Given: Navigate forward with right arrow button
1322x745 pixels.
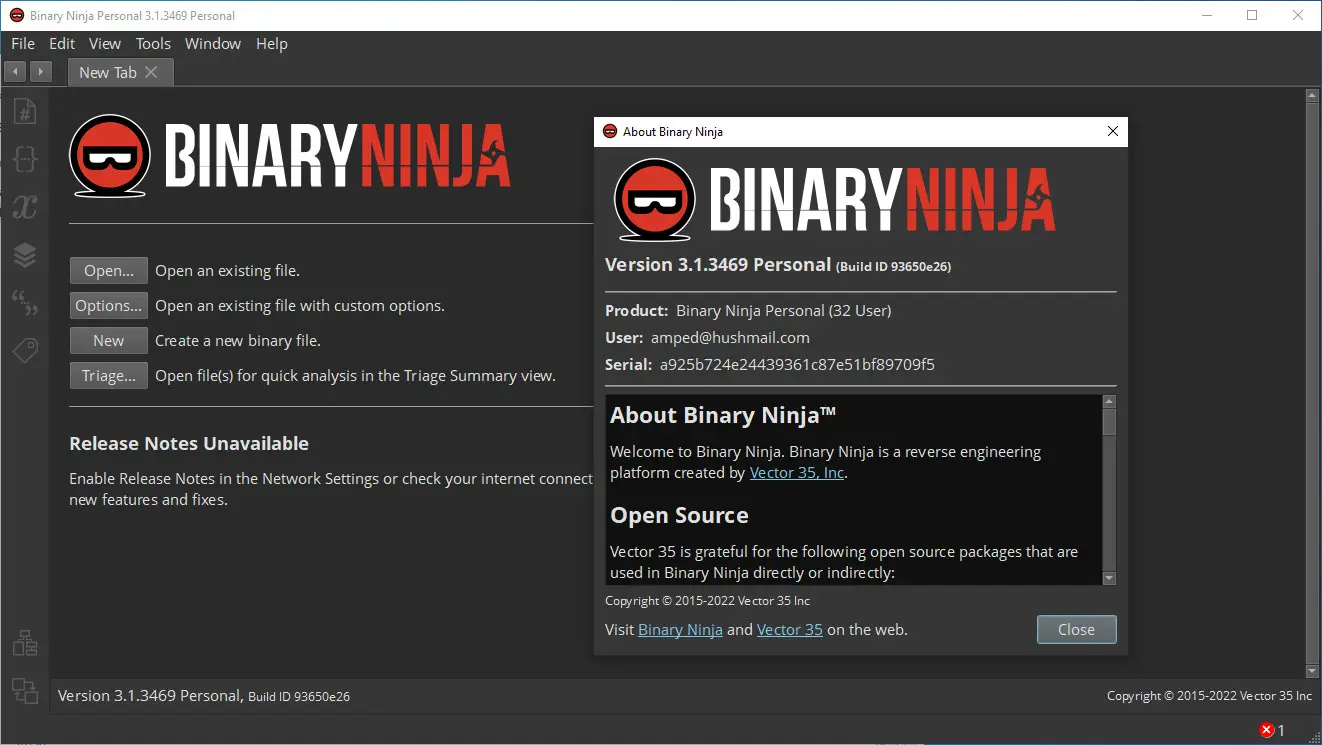Looking at the screenshot, I should 41,72.
